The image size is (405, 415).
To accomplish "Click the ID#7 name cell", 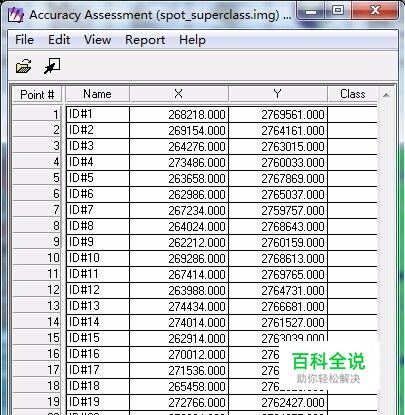I will tap(98, 210).
